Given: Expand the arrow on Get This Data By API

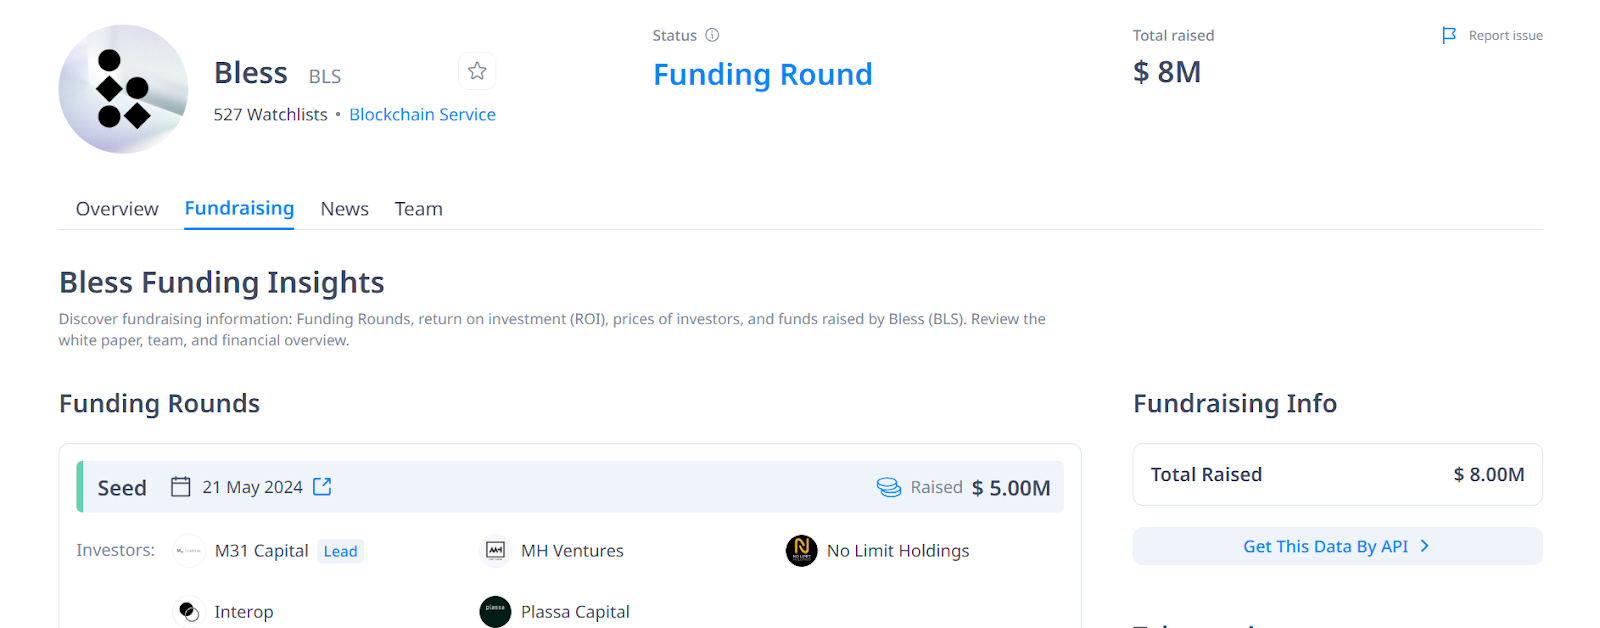Looking at the screenshot, I should (1425, 546).
